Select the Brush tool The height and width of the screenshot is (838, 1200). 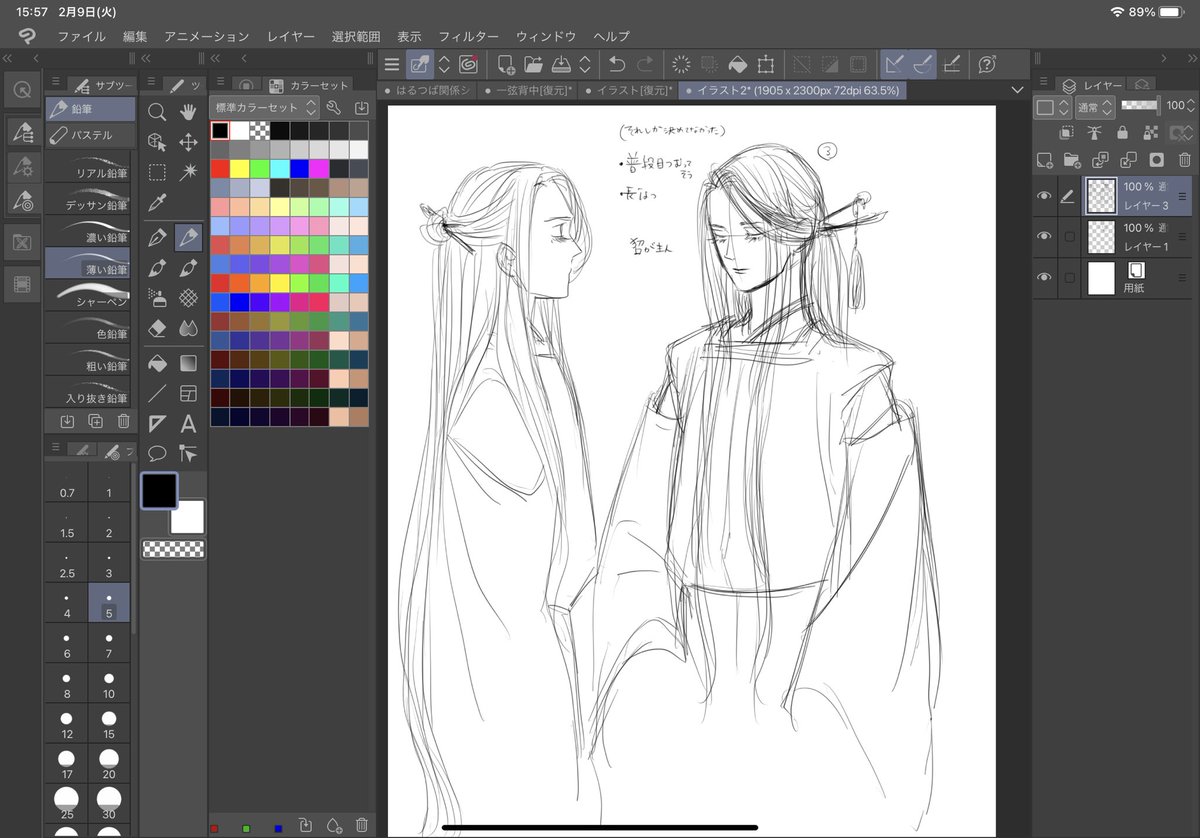157,268
